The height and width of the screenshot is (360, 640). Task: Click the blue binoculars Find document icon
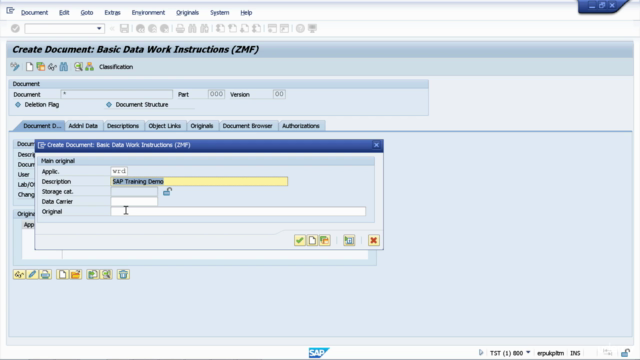click(64, 67)
